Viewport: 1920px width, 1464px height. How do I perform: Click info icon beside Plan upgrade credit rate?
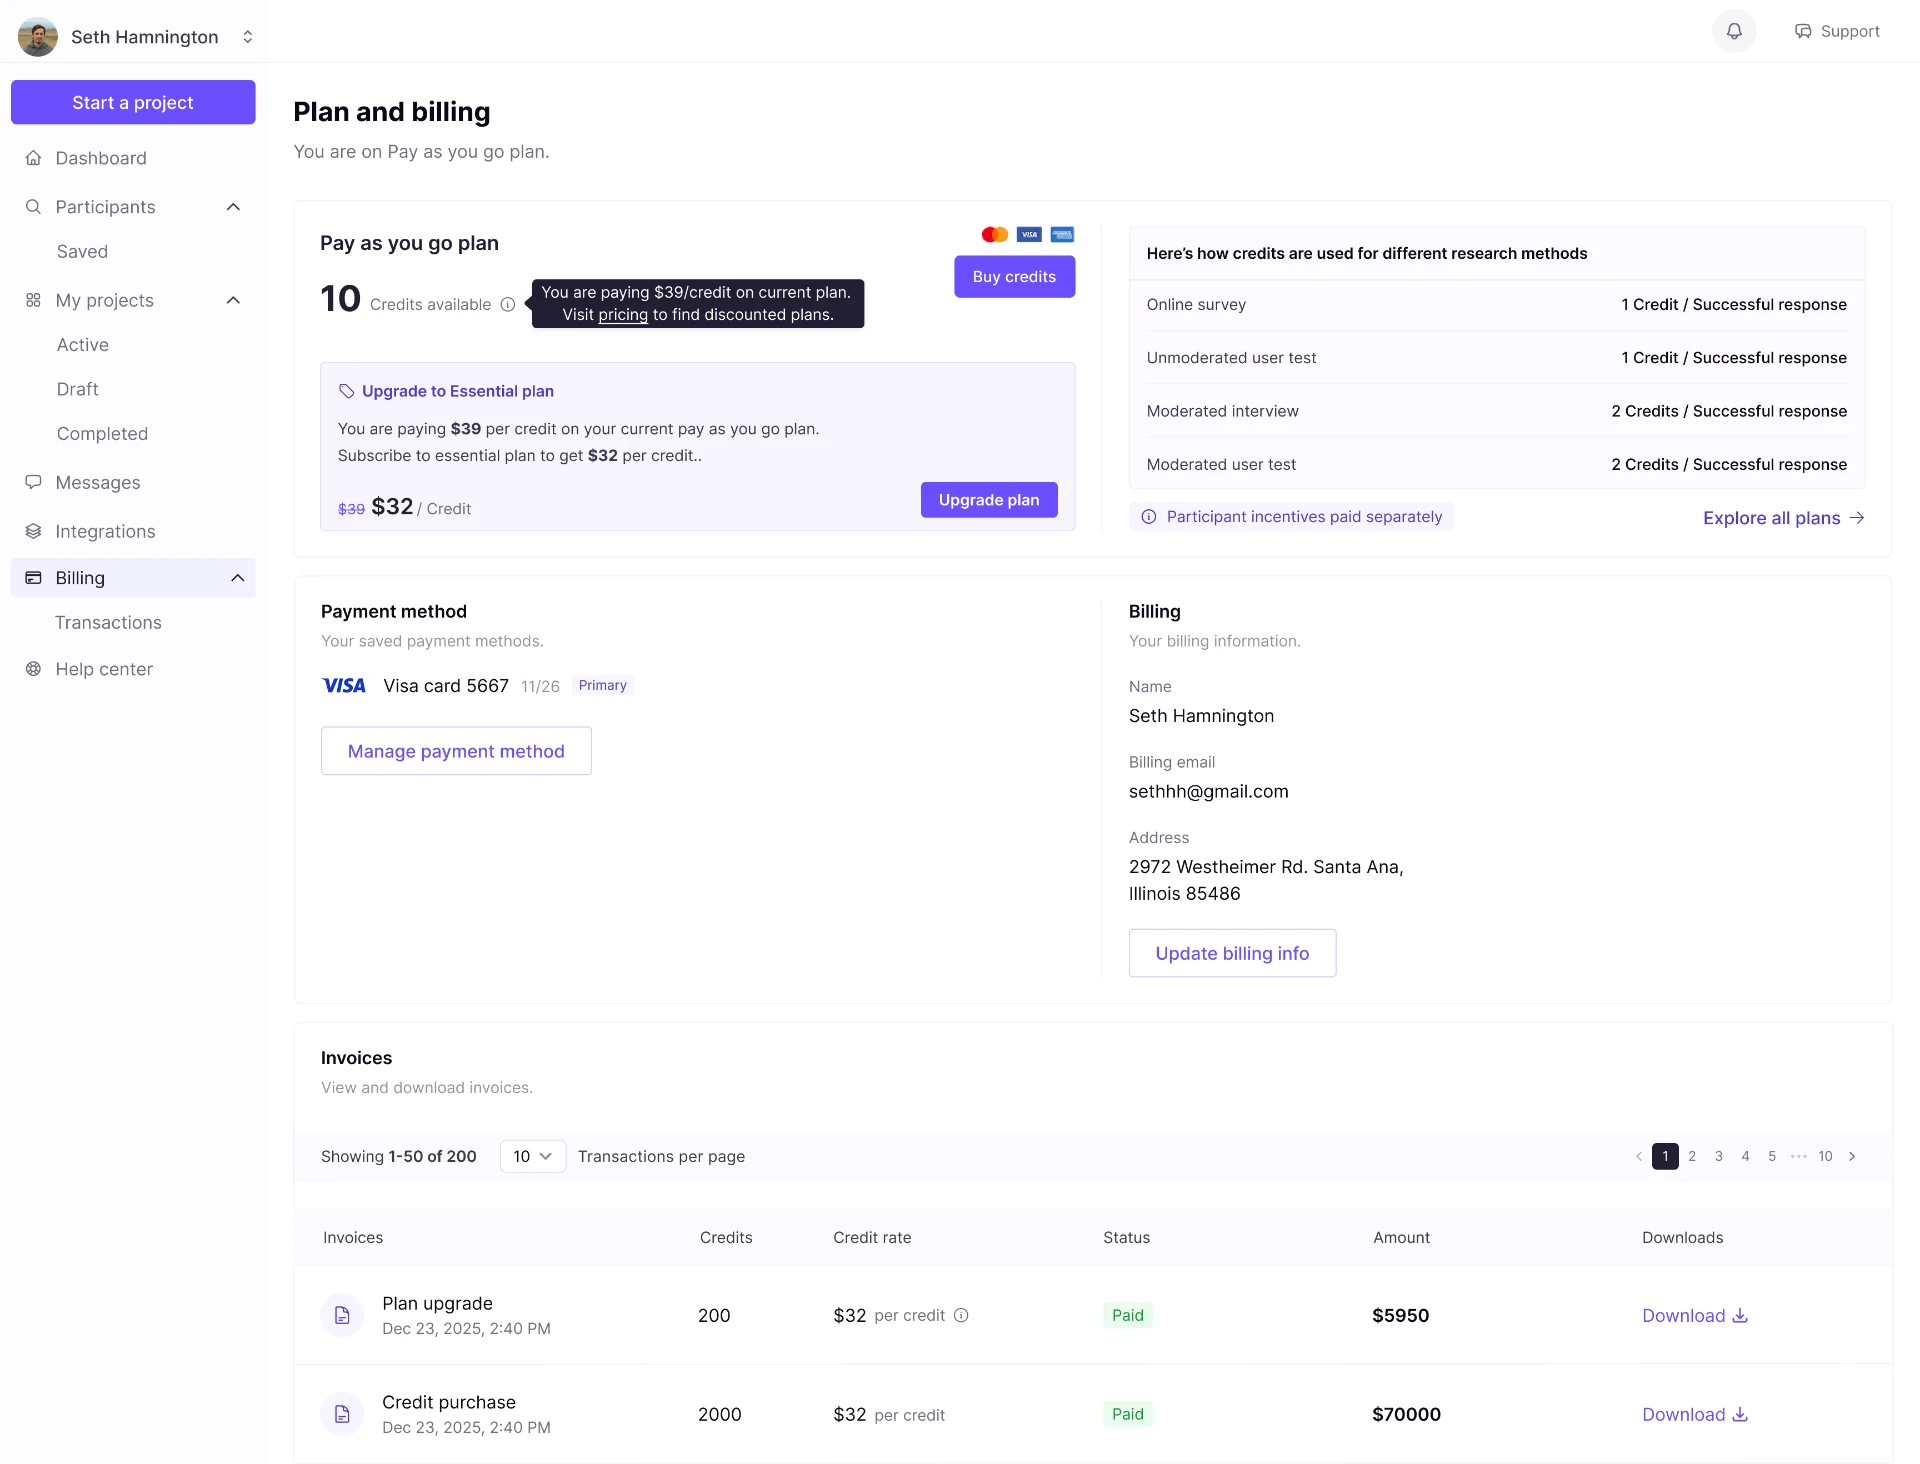coord(961,1315)
